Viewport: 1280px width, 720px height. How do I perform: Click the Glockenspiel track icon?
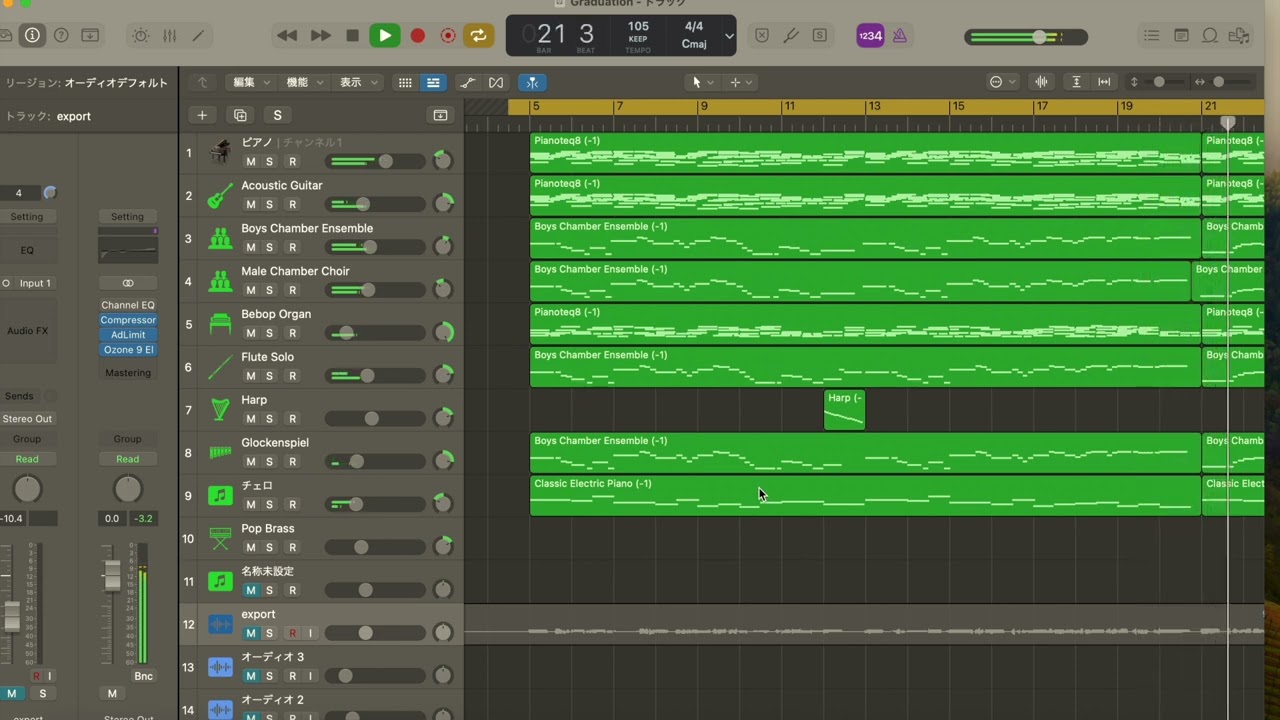(x=220, y=453)
